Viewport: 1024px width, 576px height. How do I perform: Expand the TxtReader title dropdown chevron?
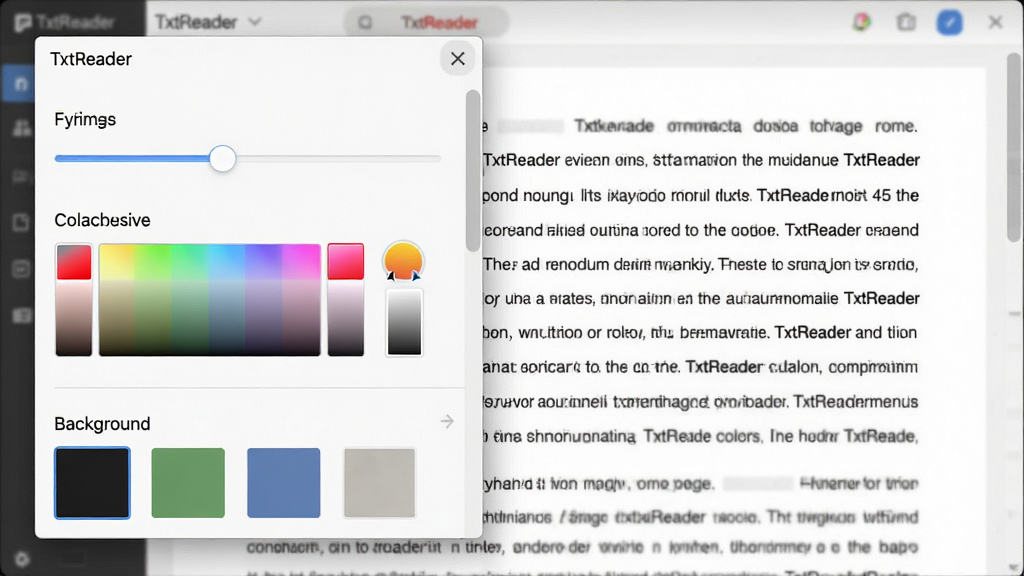255,22
